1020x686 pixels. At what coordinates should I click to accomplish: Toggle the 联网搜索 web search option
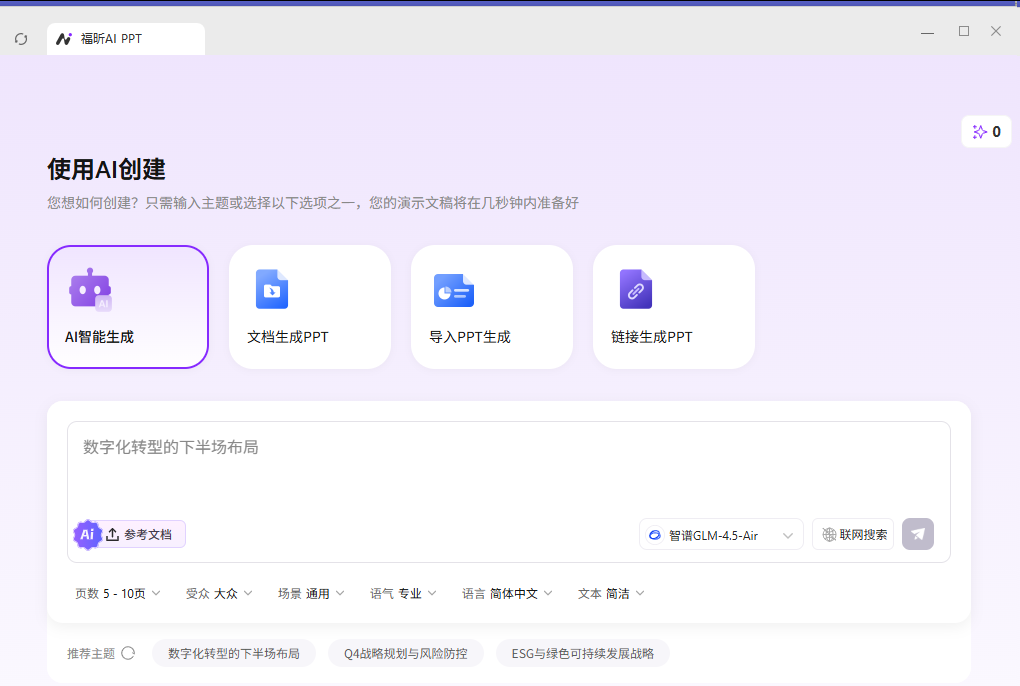(853, 534)
